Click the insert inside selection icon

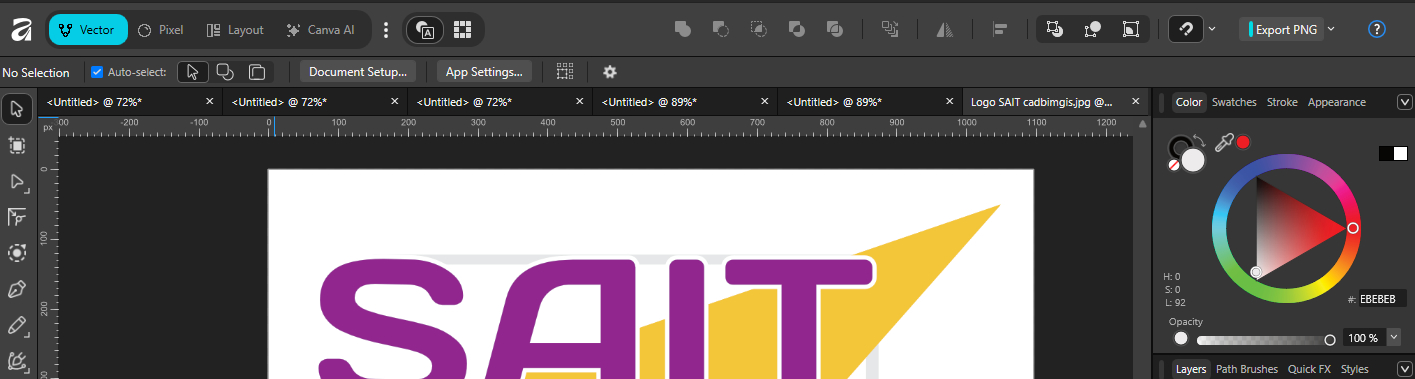pos(1131,30)
